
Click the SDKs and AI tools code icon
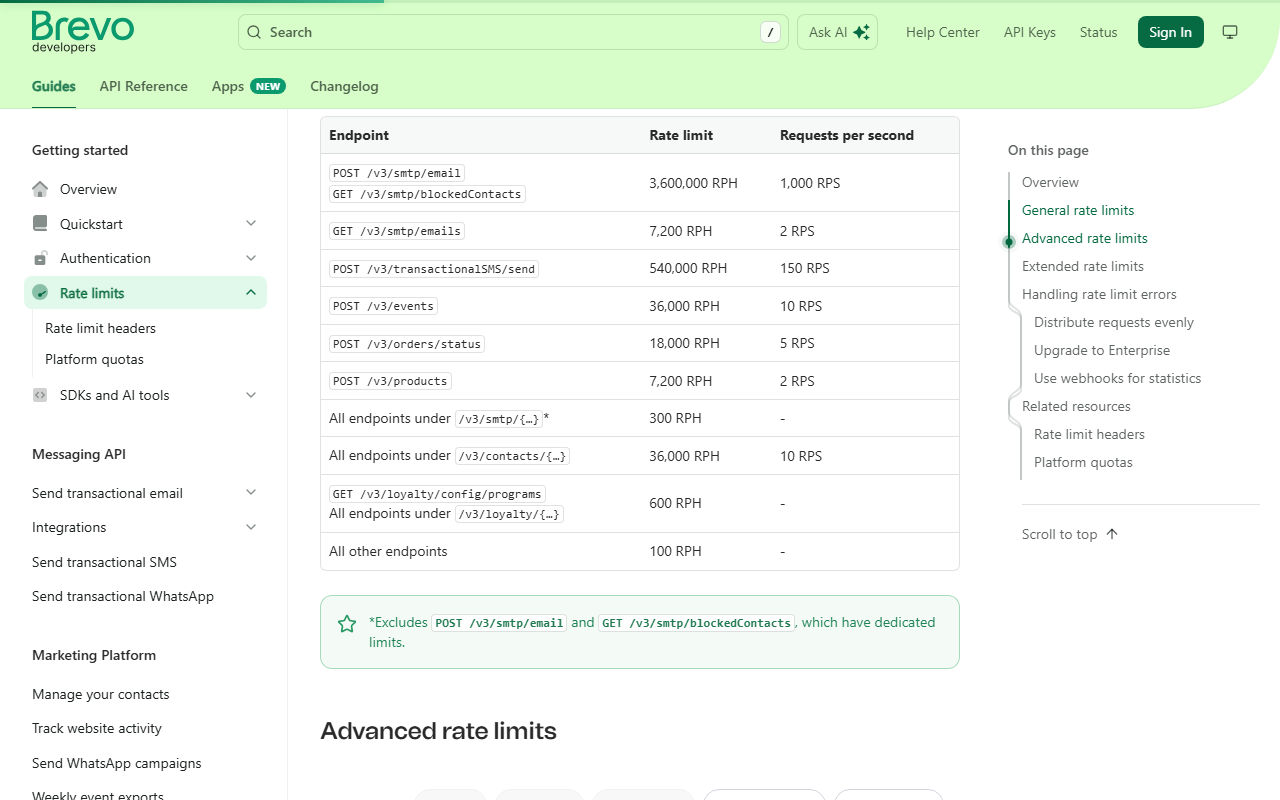(x=40, y=395)
